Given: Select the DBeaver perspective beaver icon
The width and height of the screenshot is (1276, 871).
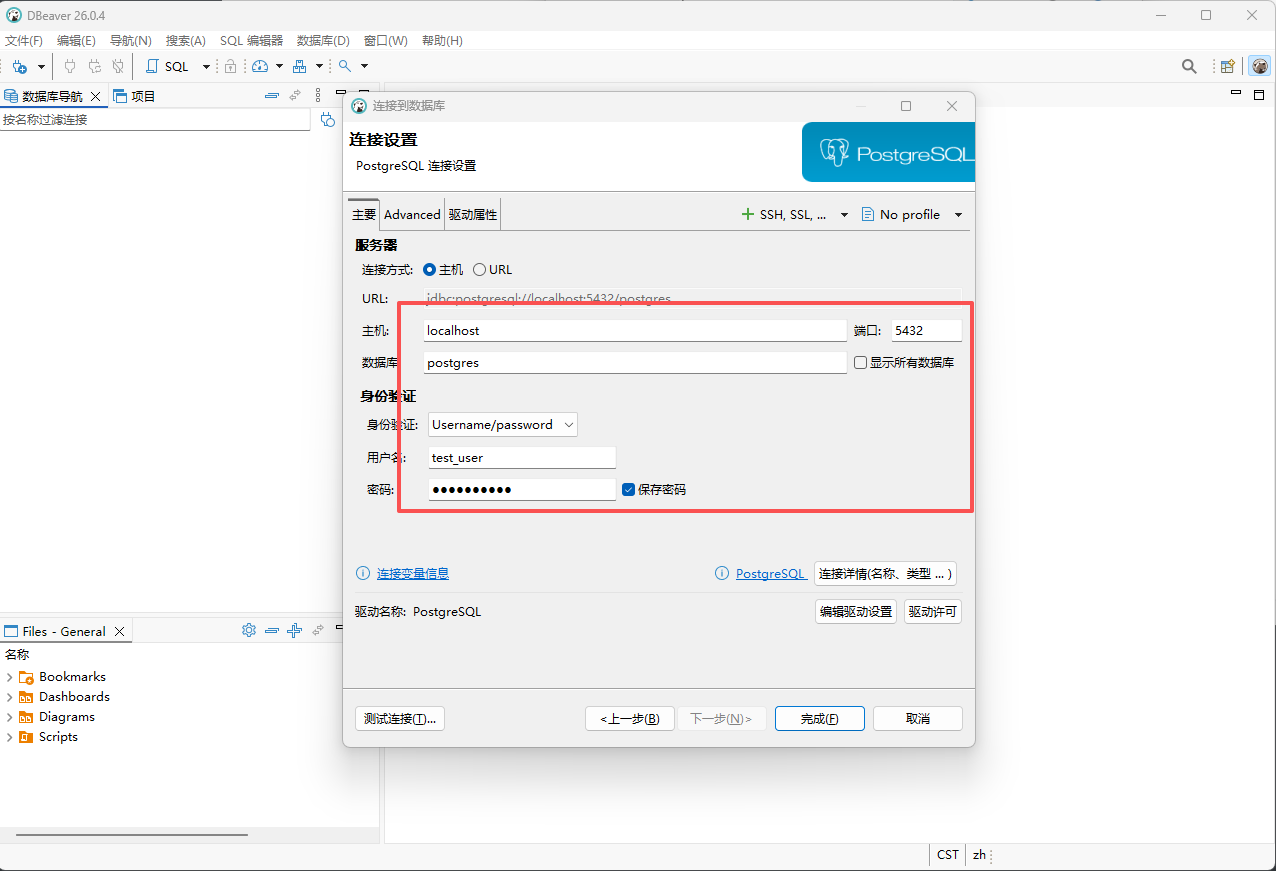Looking at the screenshot, I should coord(1260,66).
